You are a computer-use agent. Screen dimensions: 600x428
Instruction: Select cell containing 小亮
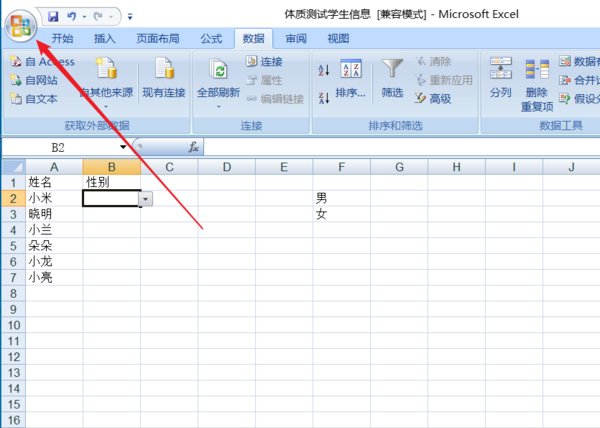coord(54,278)
